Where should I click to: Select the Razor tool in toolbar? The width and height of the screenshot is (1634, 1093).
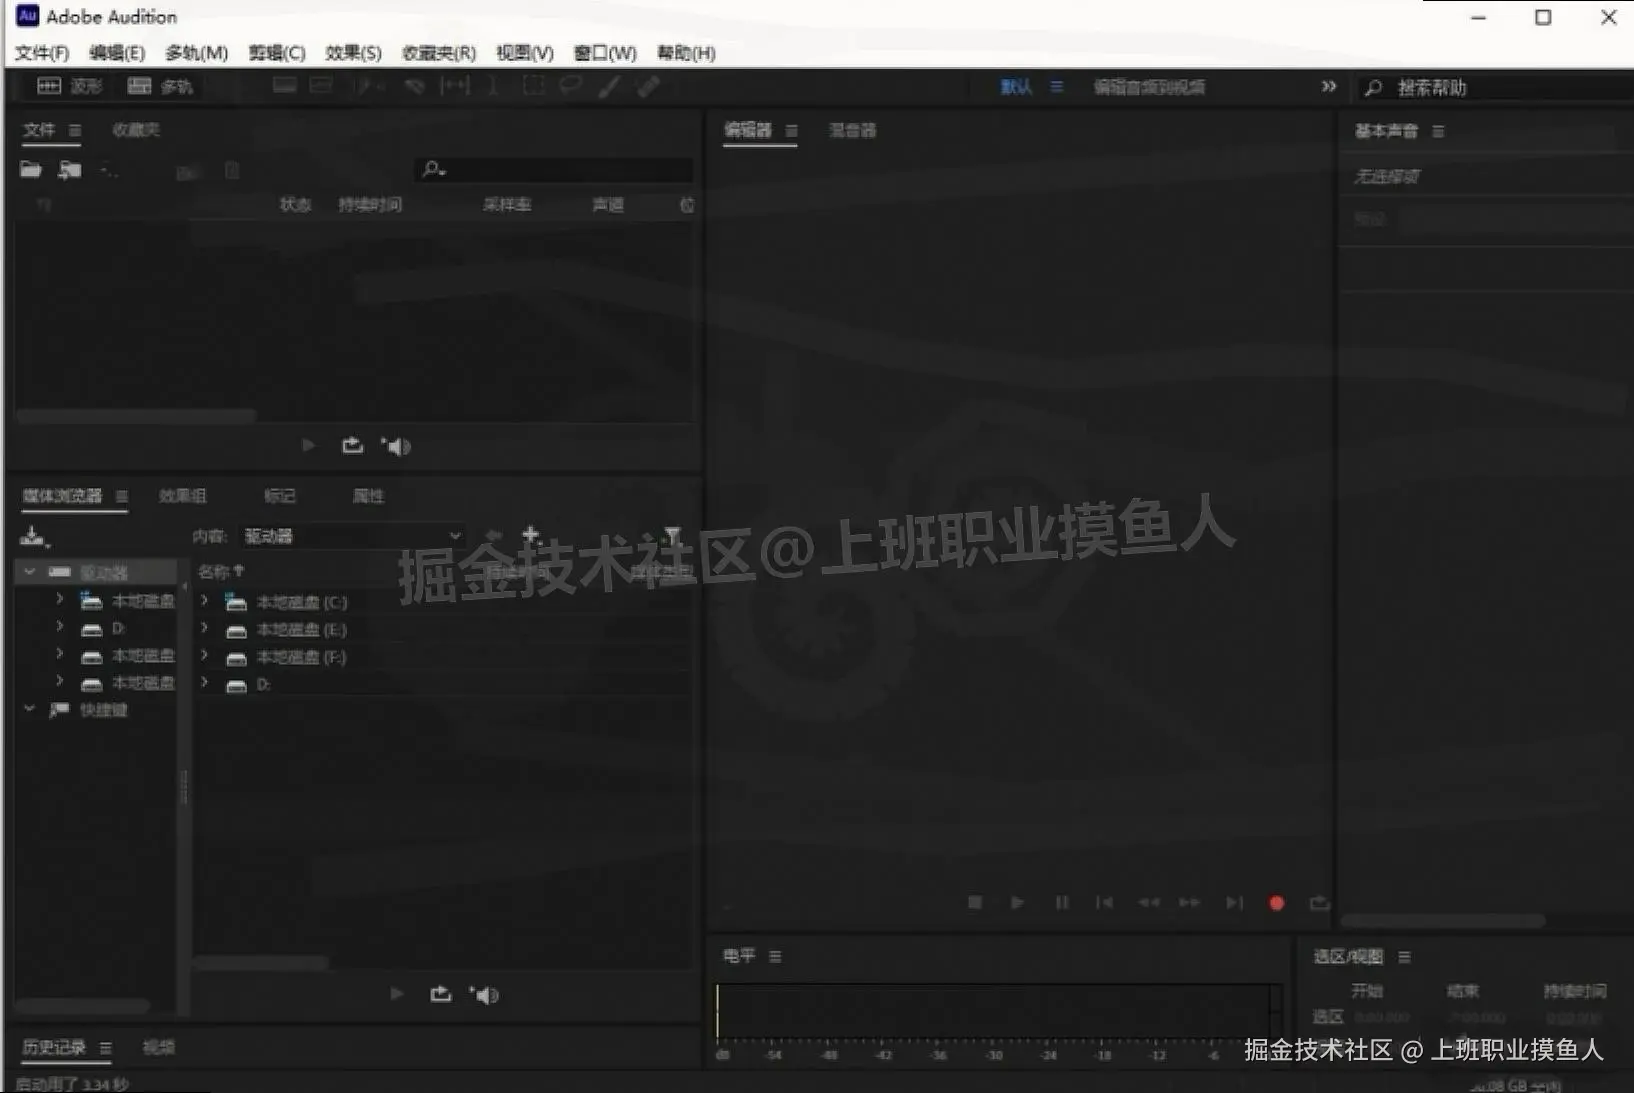coord(415,85)
